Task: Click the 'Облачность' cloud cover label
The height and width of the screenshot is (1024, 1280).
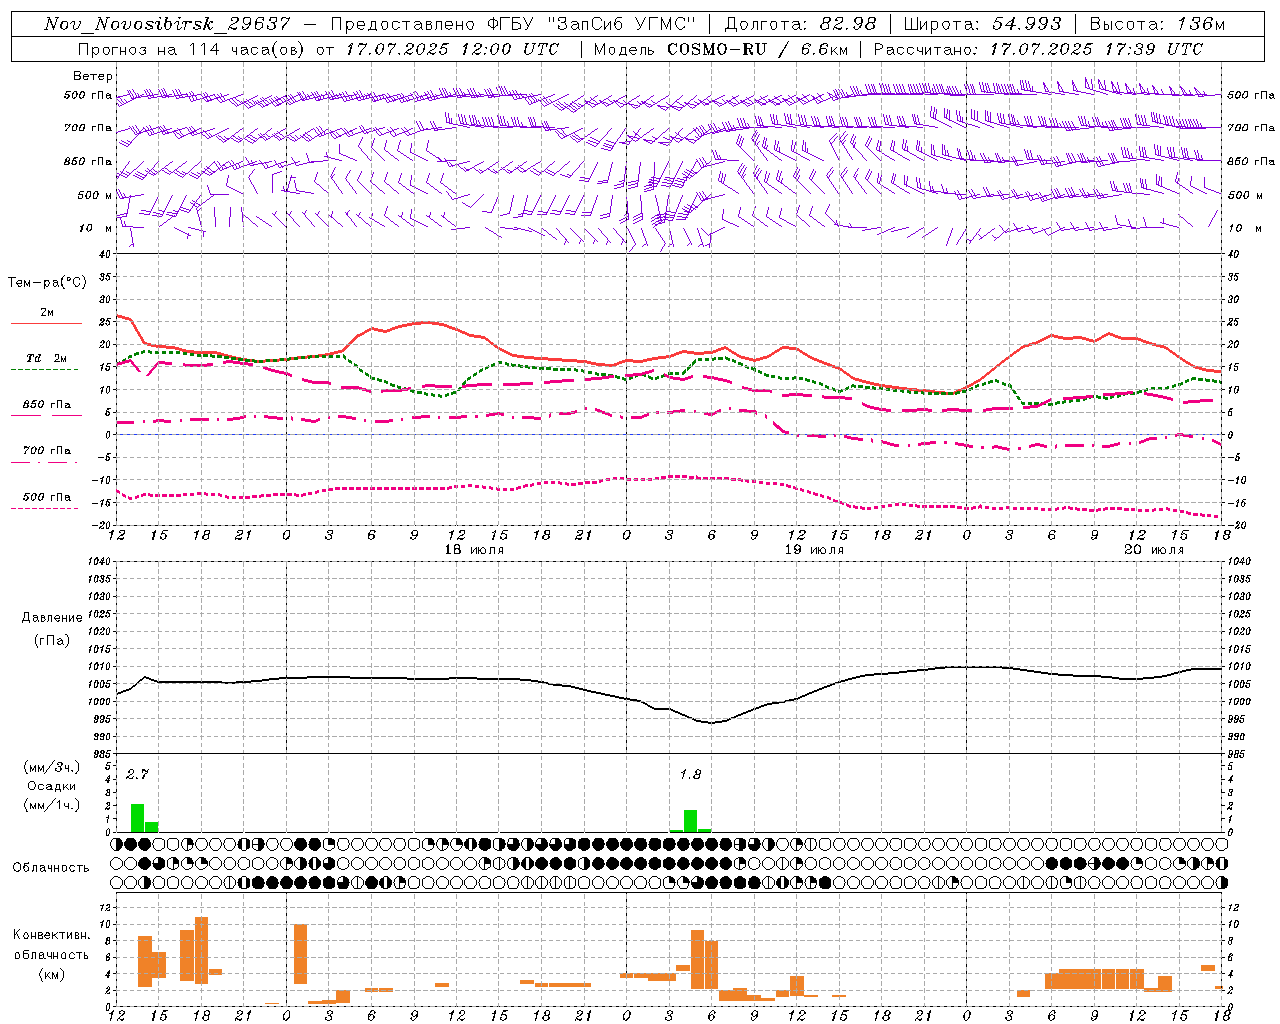Action: (x=51, y=867)
